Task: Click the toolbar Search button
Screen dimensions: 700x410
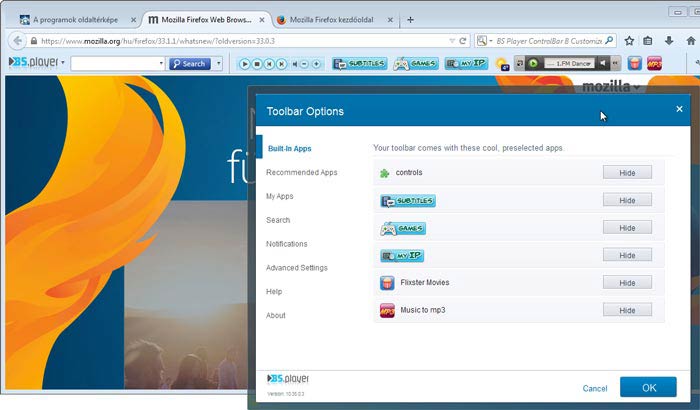Action: pyautogui.click(x=189, y=63)
